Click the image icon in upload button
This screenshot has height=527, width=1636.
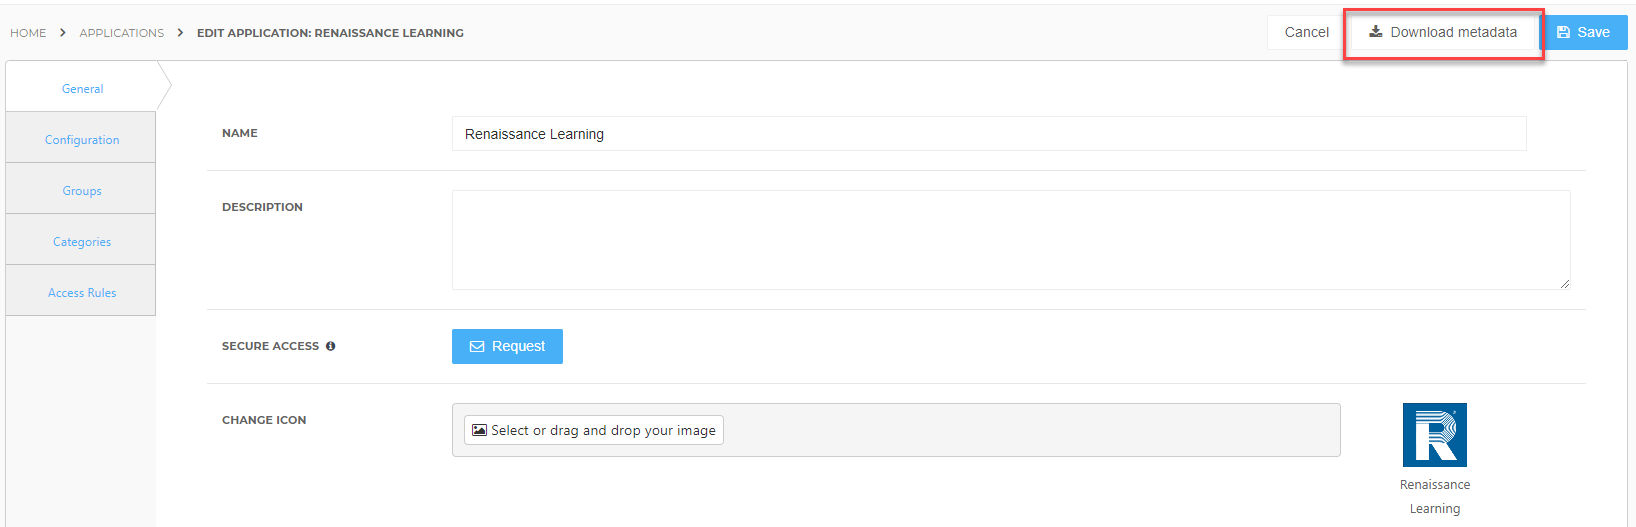click(480, 430)
